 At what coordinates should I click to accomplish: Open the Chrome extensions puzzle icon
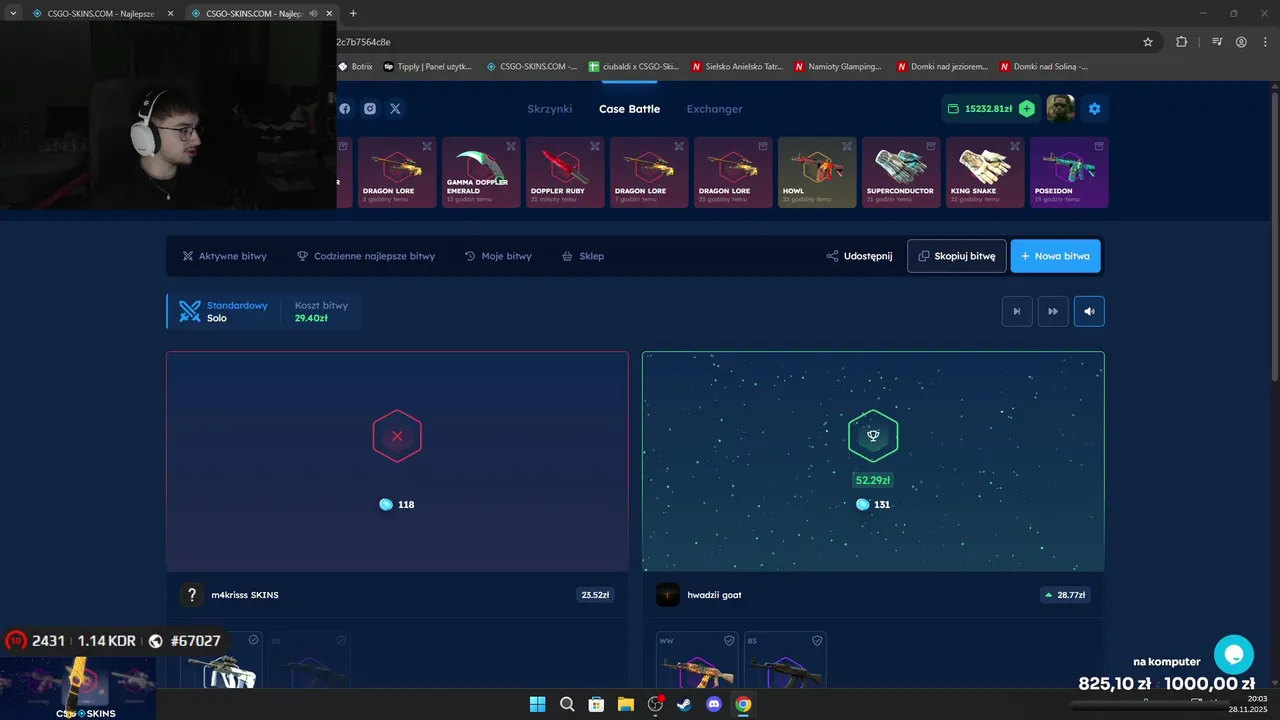click(1181, 42)
